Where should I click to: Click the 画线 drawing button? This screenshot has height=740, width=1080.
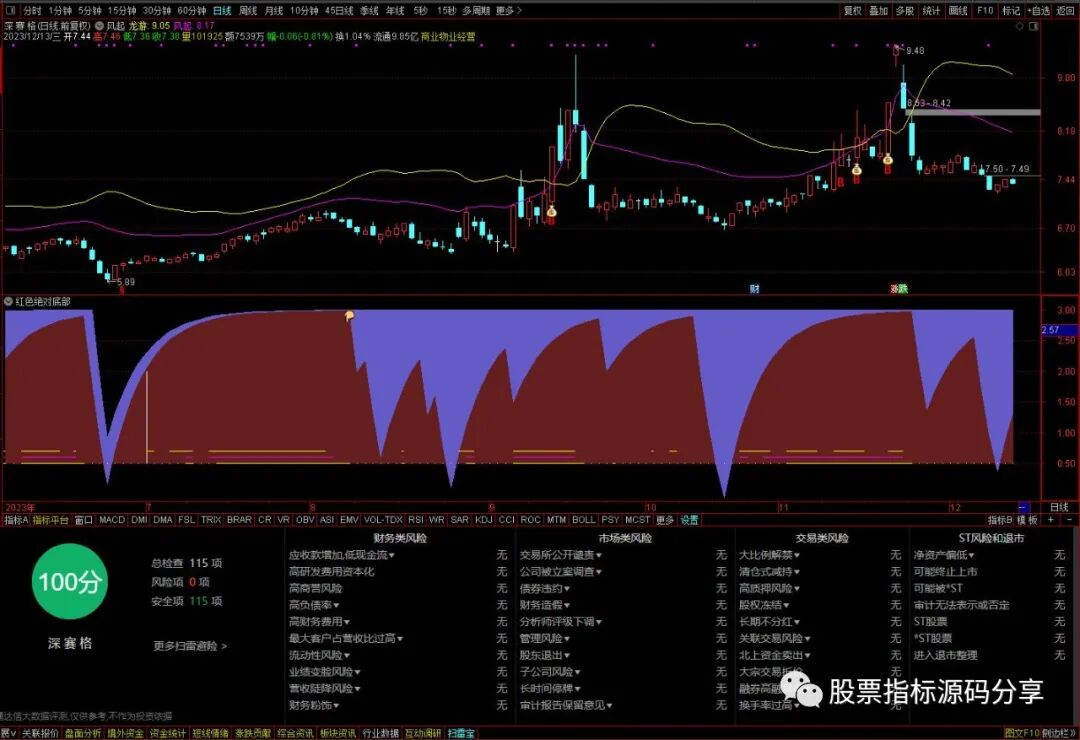click(958, 10)
